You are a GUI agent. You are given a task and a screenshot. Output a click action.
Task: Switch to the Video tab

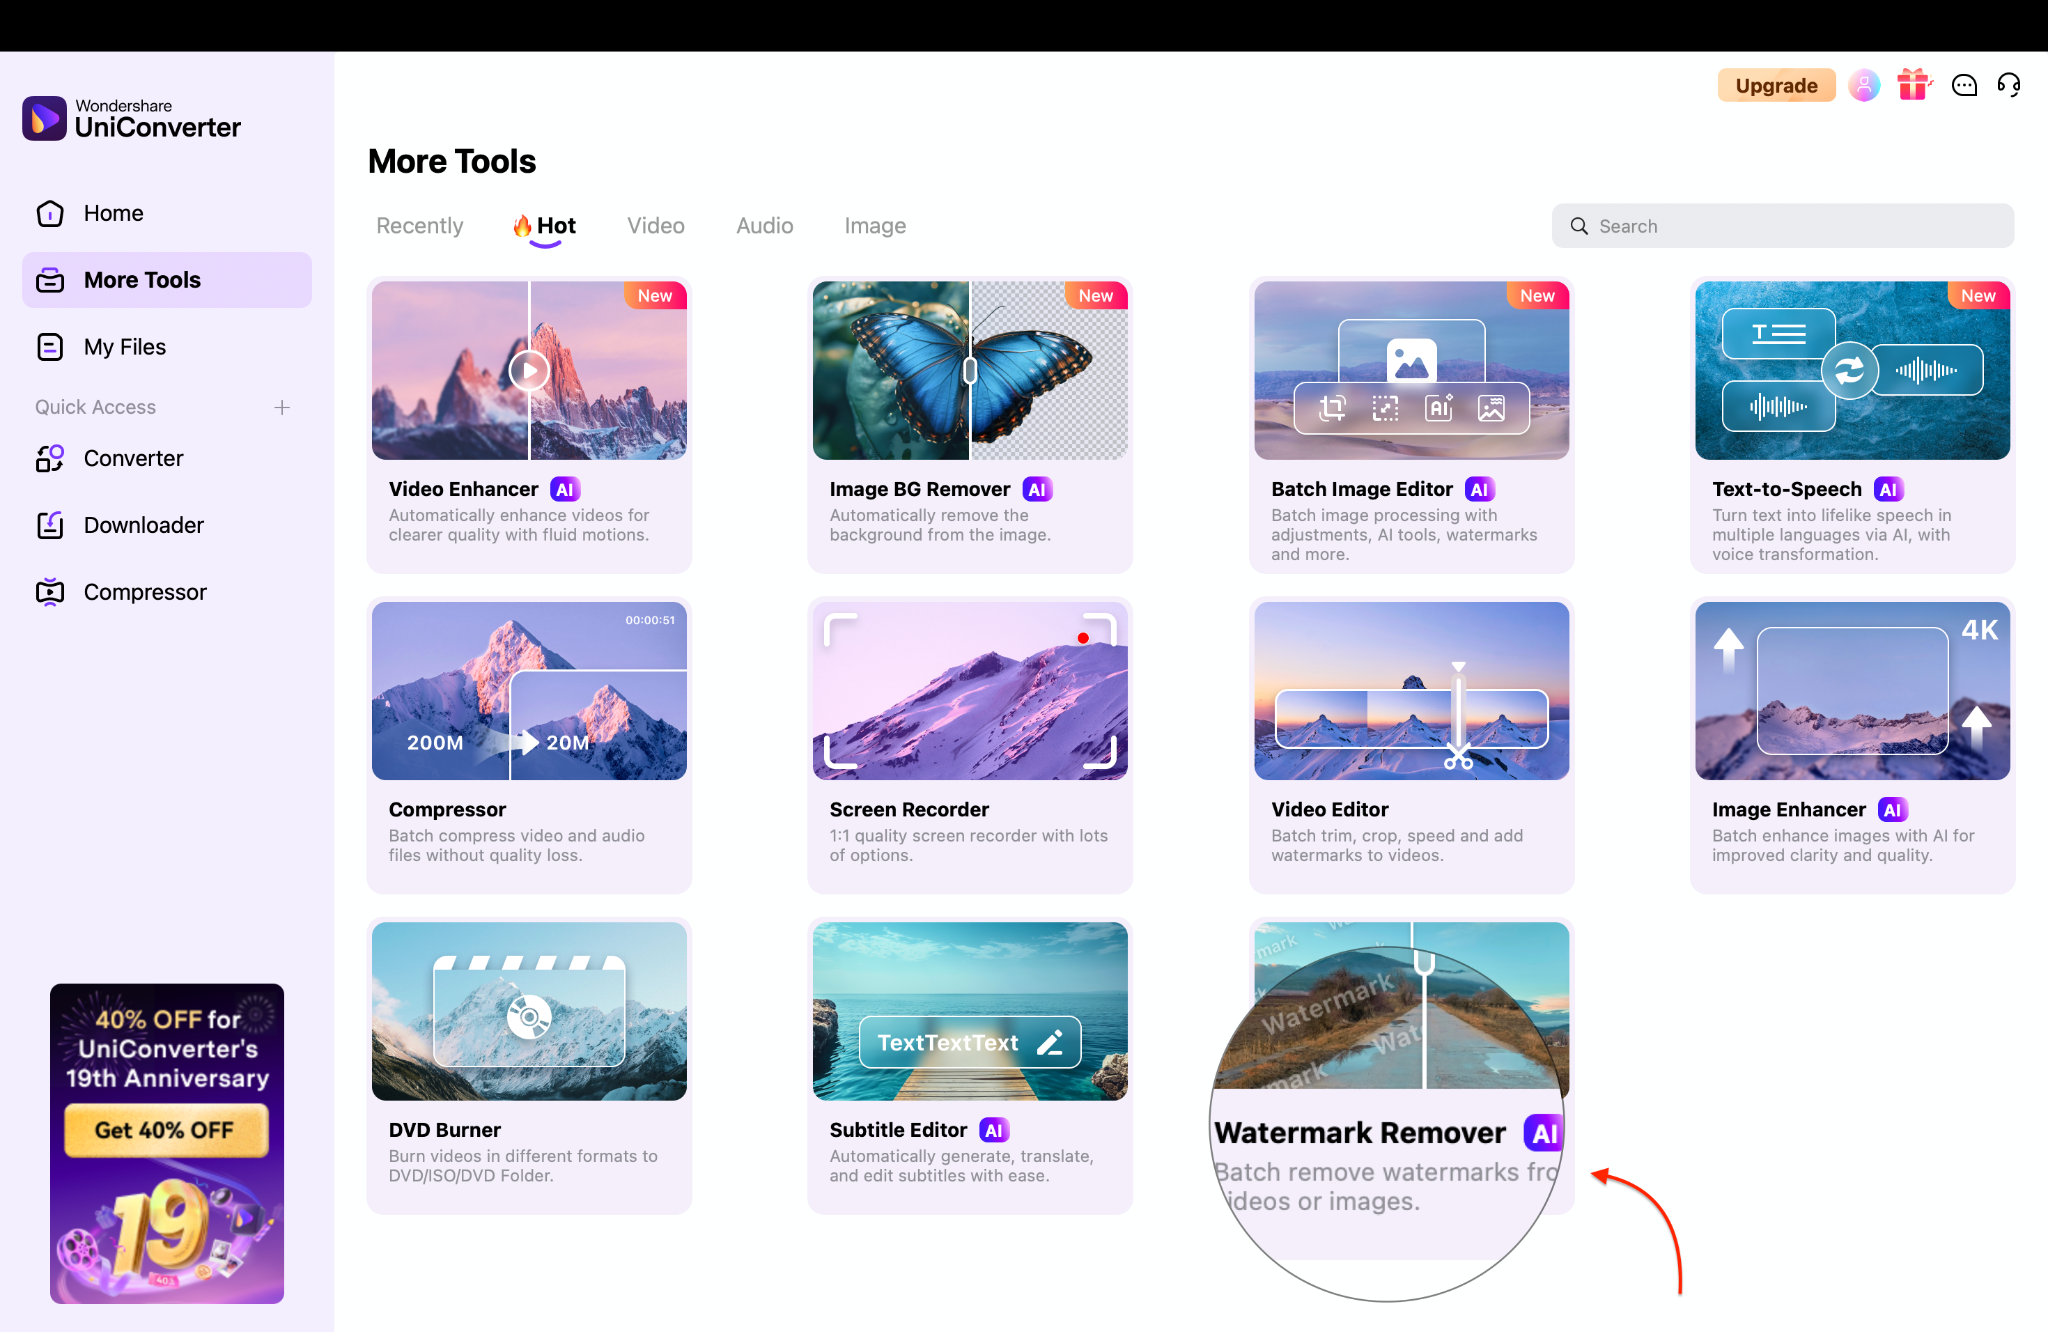click(x=655, y=226)
